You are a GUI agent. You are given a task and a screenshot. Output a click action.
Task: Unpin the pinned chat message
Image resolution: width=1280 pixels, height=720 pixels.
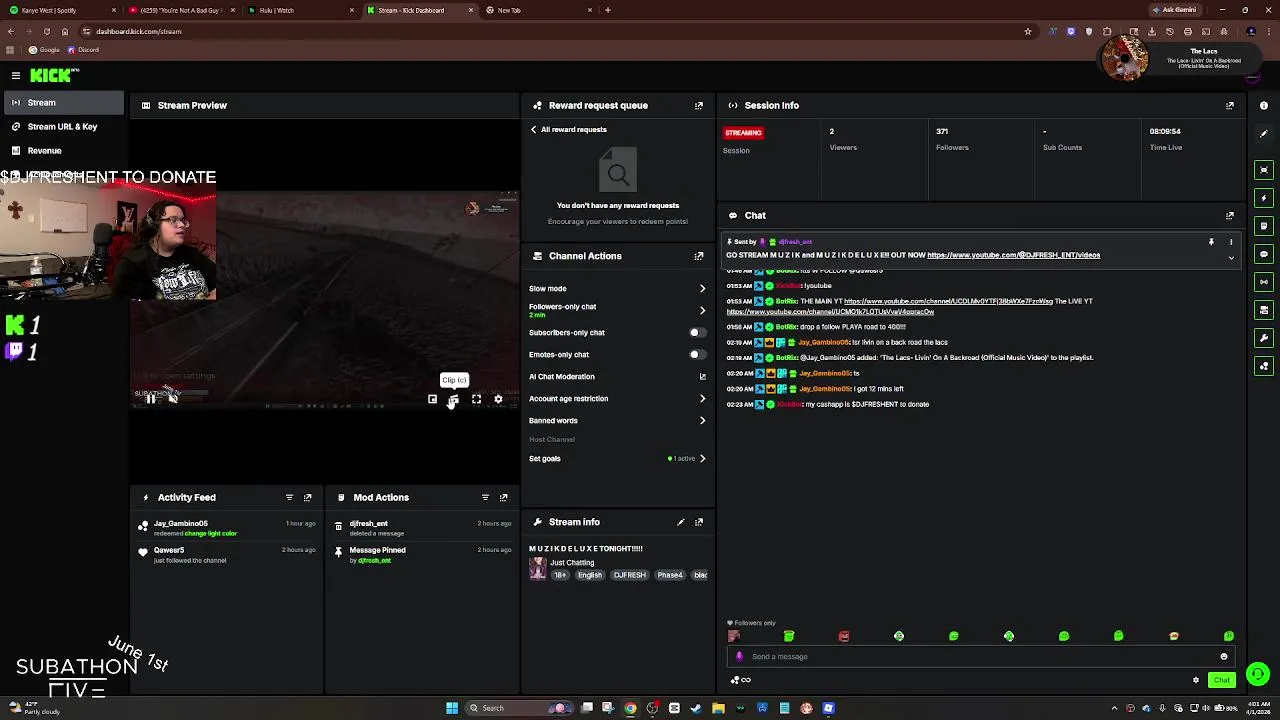[1211, 242]
